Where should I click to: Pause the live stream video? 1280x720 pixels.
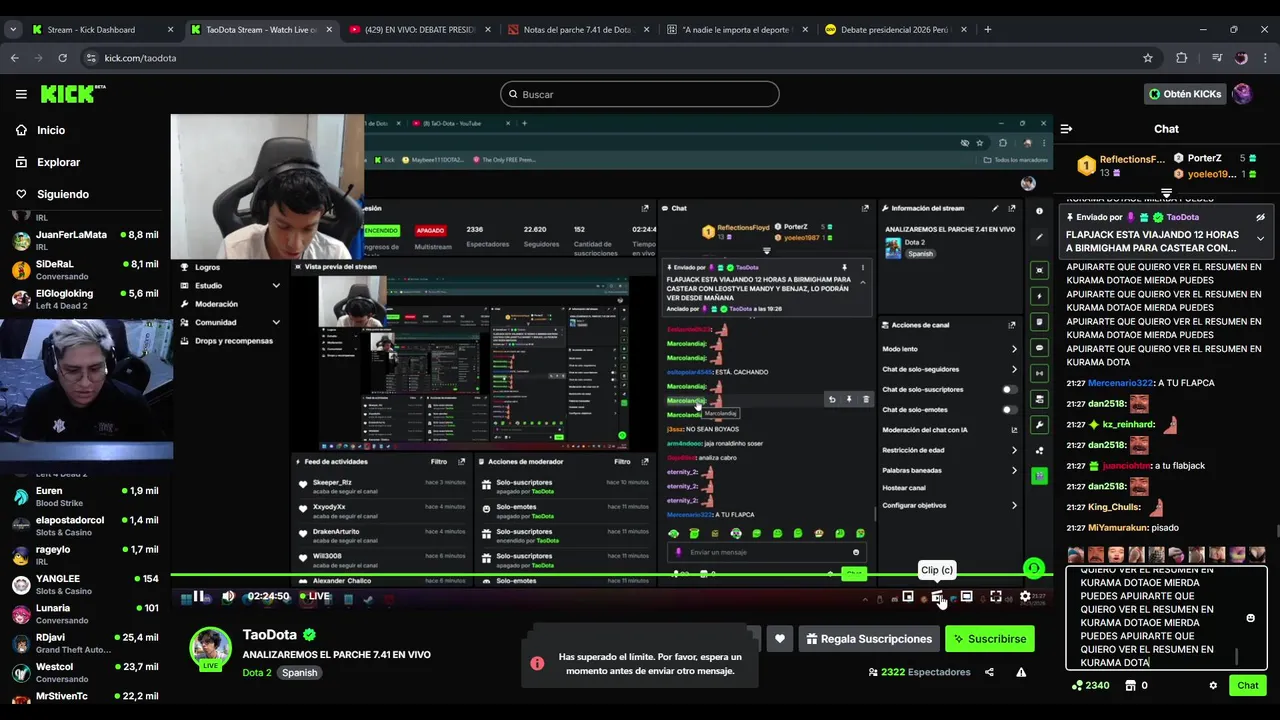[199, 597]
